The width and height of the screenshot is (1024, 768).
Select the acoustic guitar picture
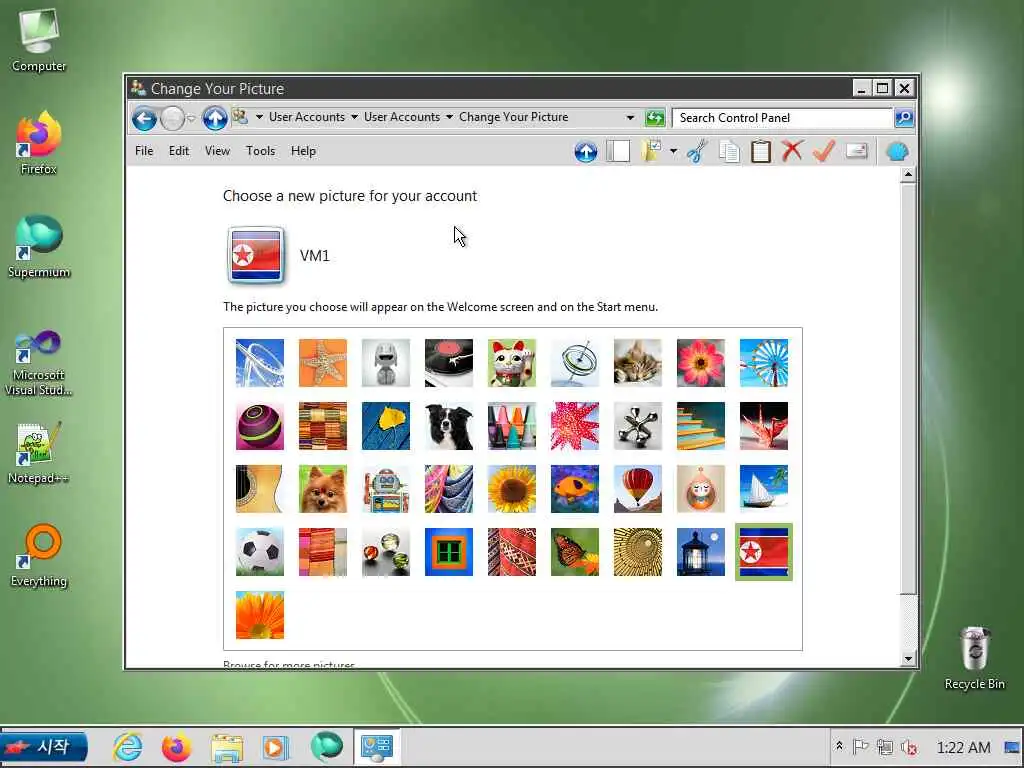tap(260, 489)
